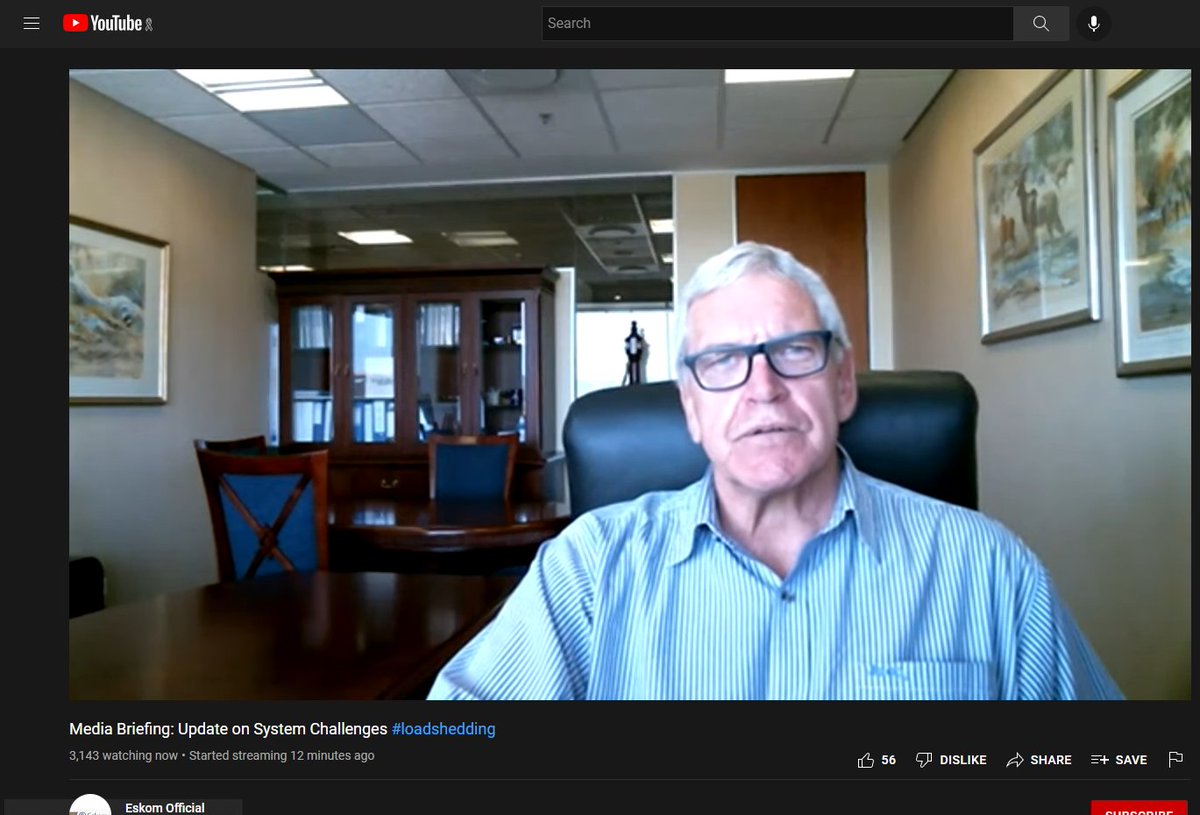Open the hamburger guide menu
Viewport: 1200px width, 815px height.
click(31, 23)
